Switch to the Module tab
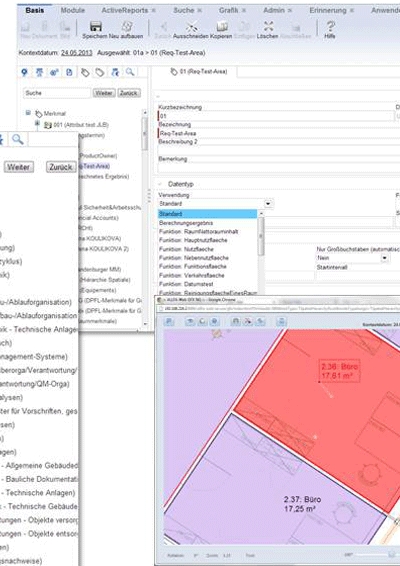 [73, 10]
